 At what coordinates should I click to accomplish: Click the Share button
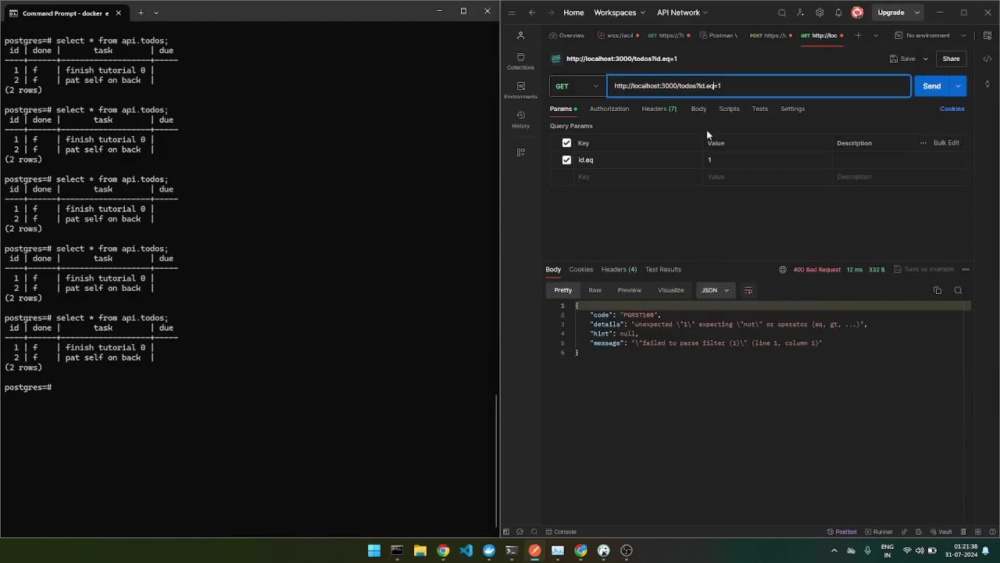(951, 59)
